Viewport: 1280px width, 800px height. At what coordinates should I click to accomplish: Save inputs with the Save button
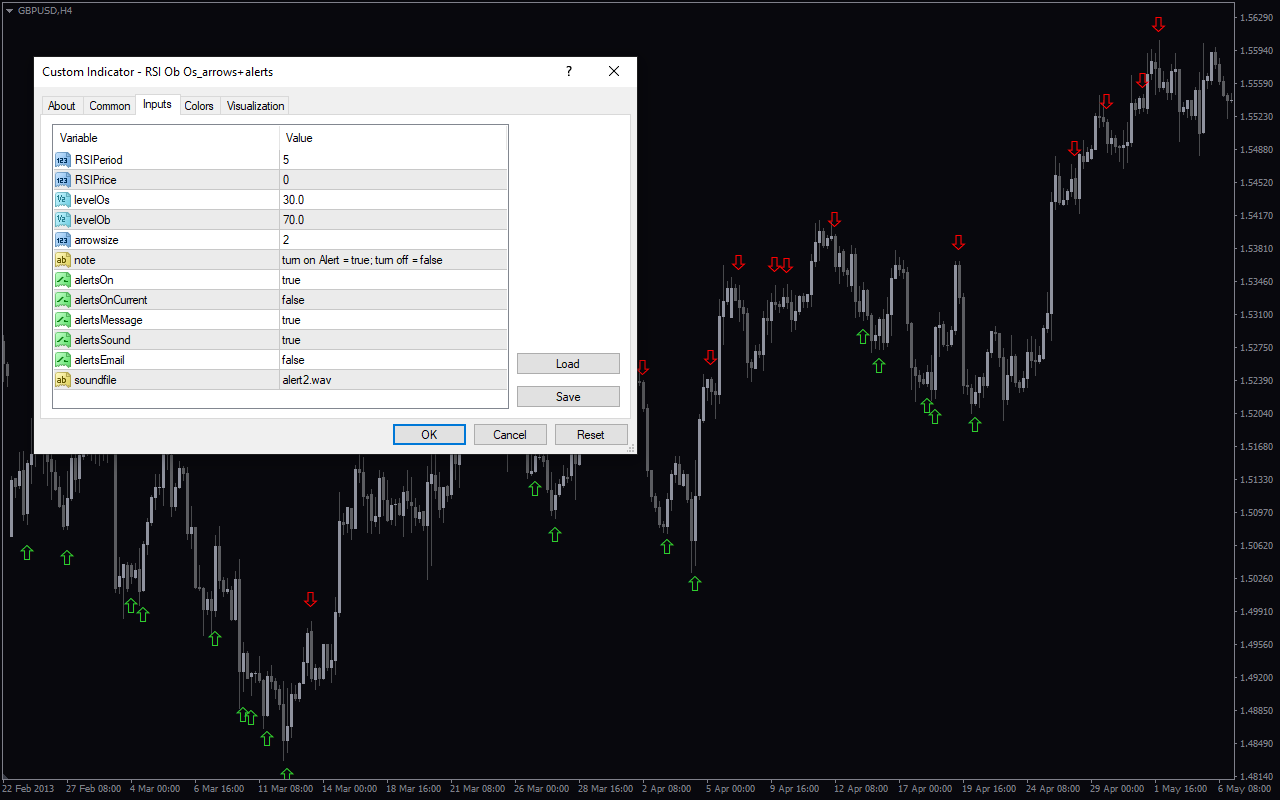pos(568,397)
